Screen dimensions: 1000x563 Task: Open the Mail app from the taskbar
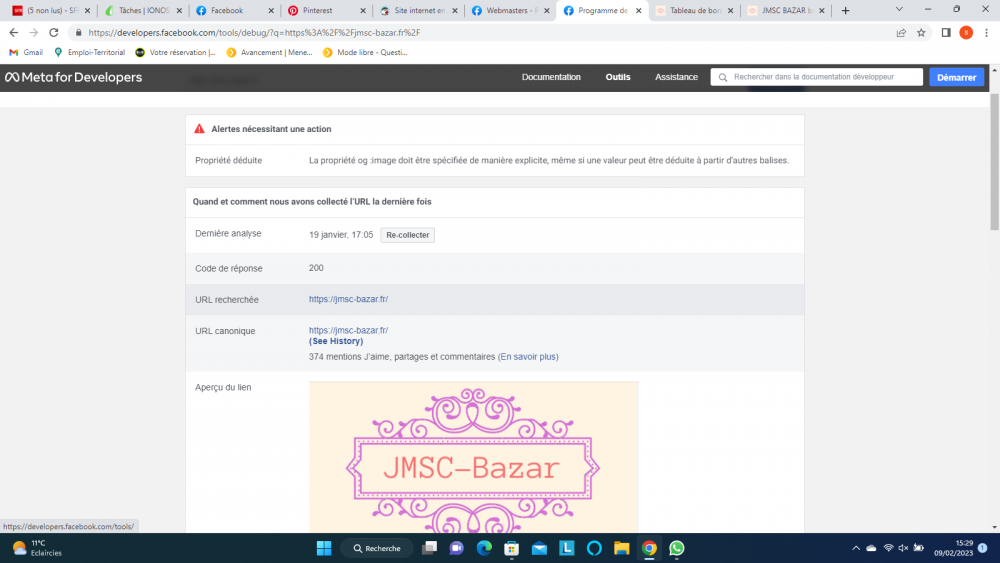click(539, 548)
